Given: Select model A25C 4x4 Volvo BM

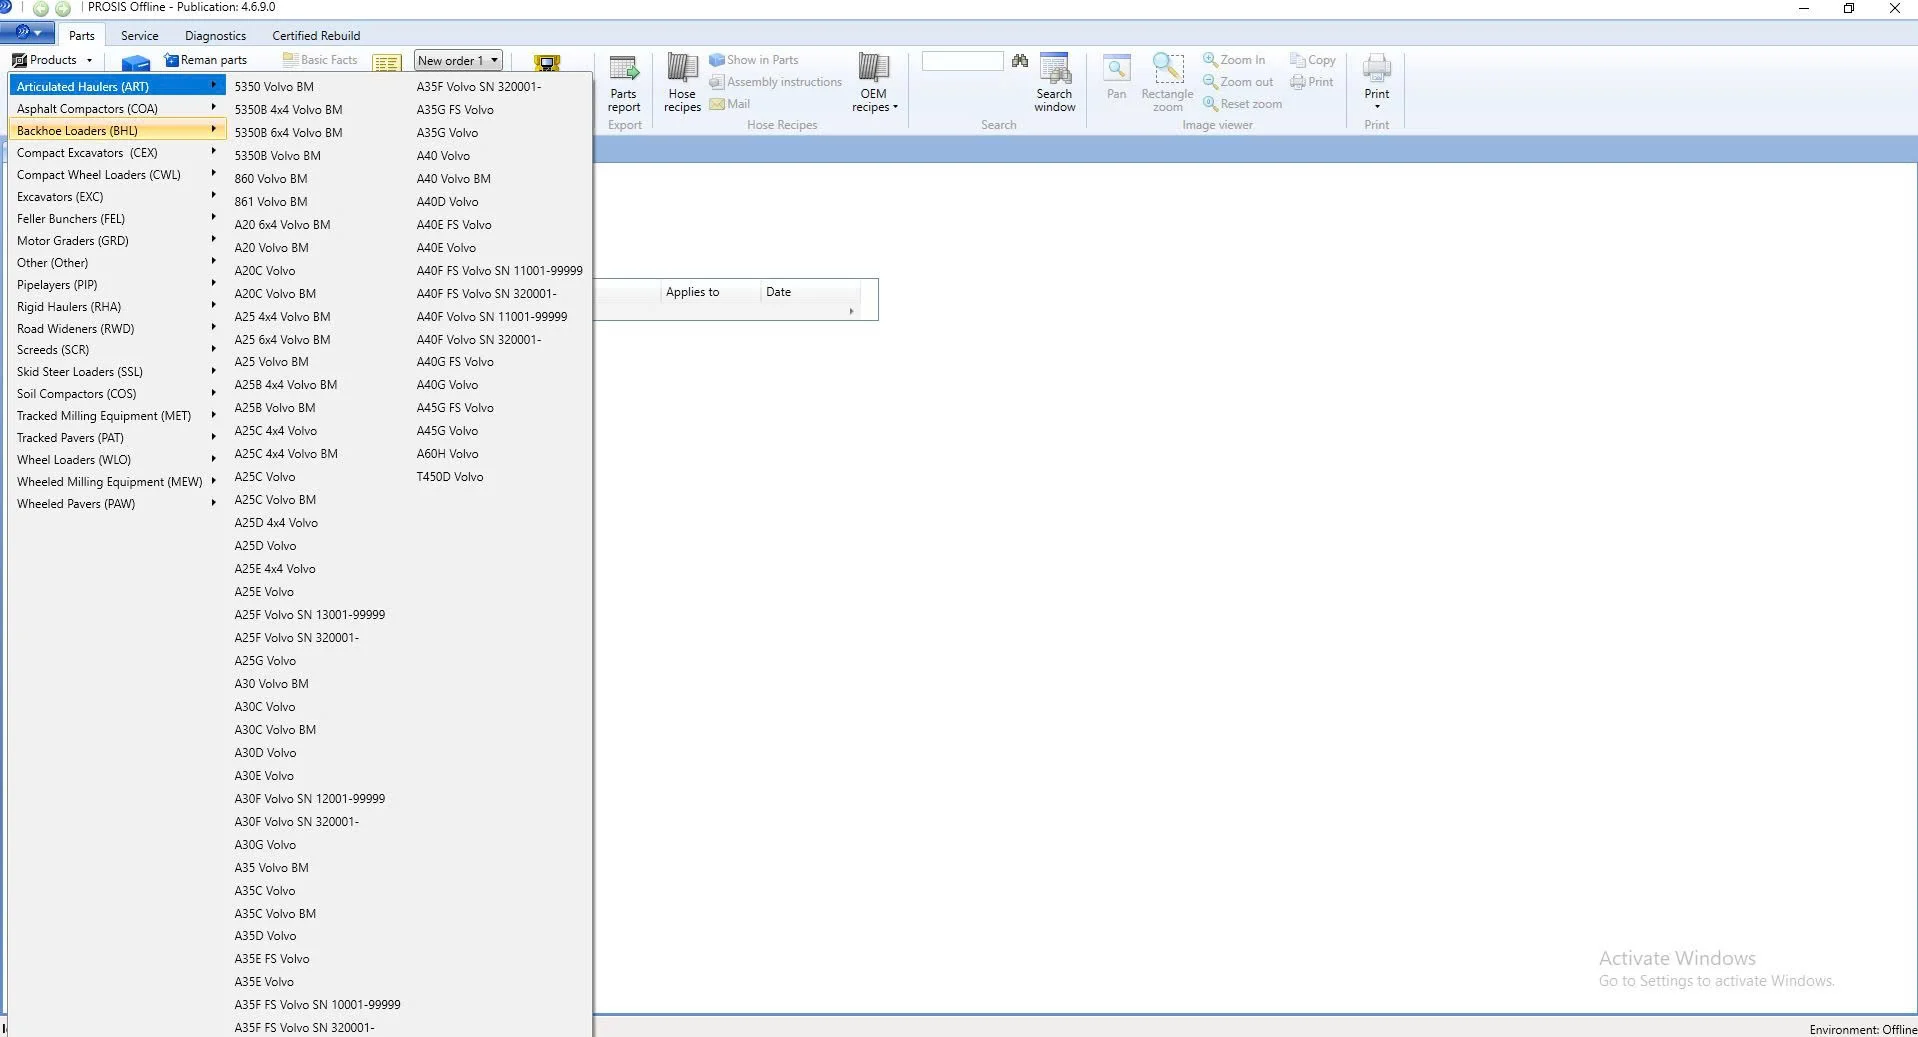Looking at the screenshot, I should (286, 454).
